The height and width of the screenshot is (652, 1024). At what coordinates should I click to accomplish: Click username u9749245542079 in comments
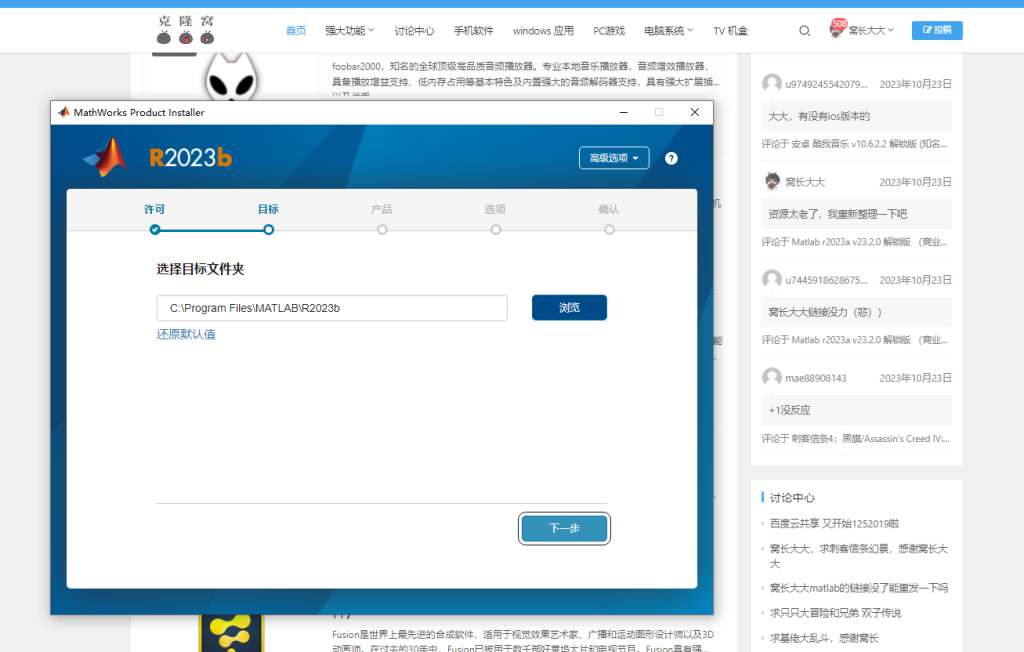826,84
